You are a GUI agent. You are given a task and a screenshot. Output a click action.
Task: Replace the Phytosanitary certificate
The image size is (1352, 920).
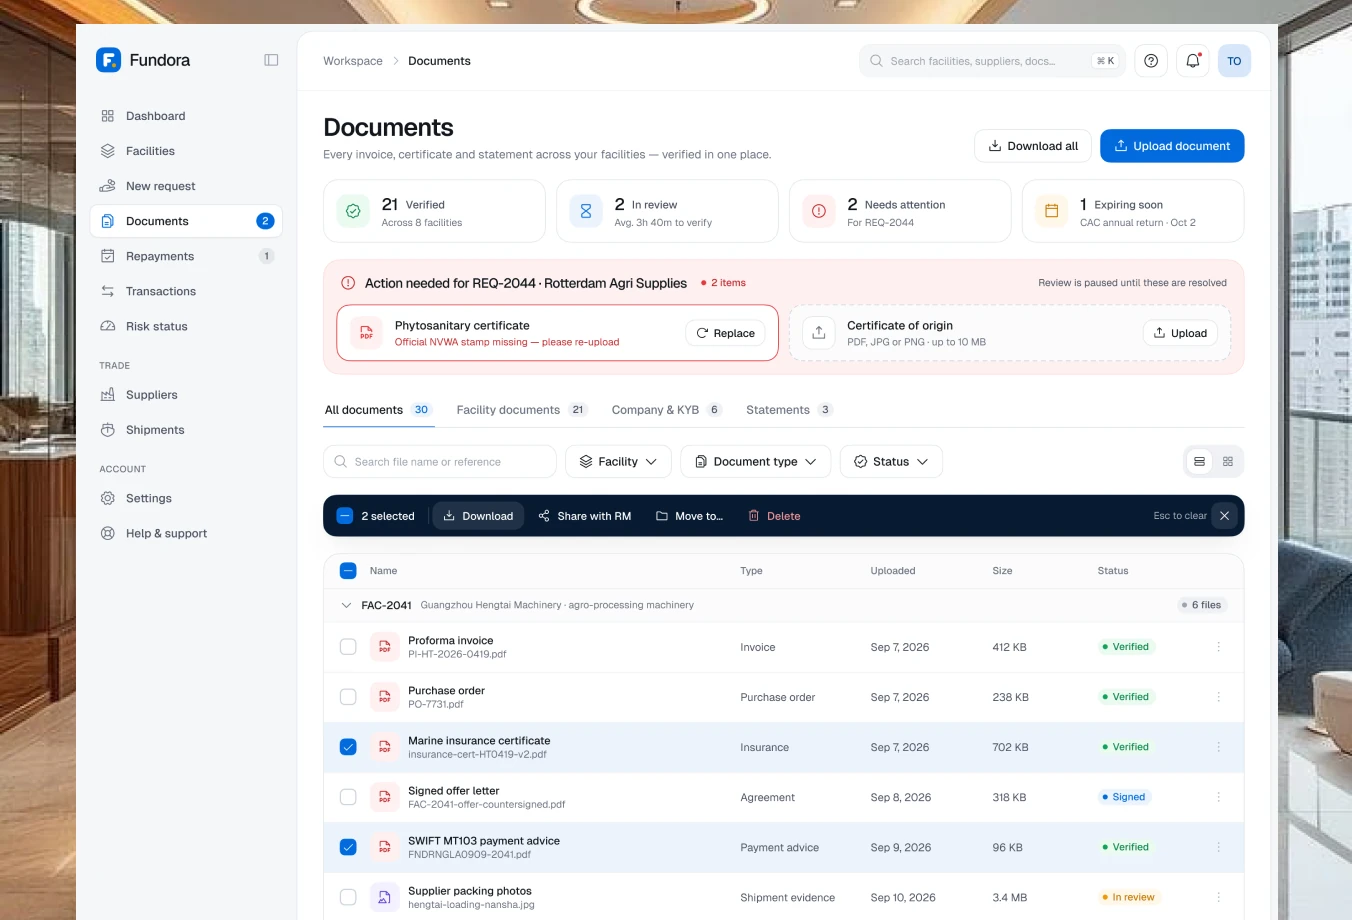(725, 333)
